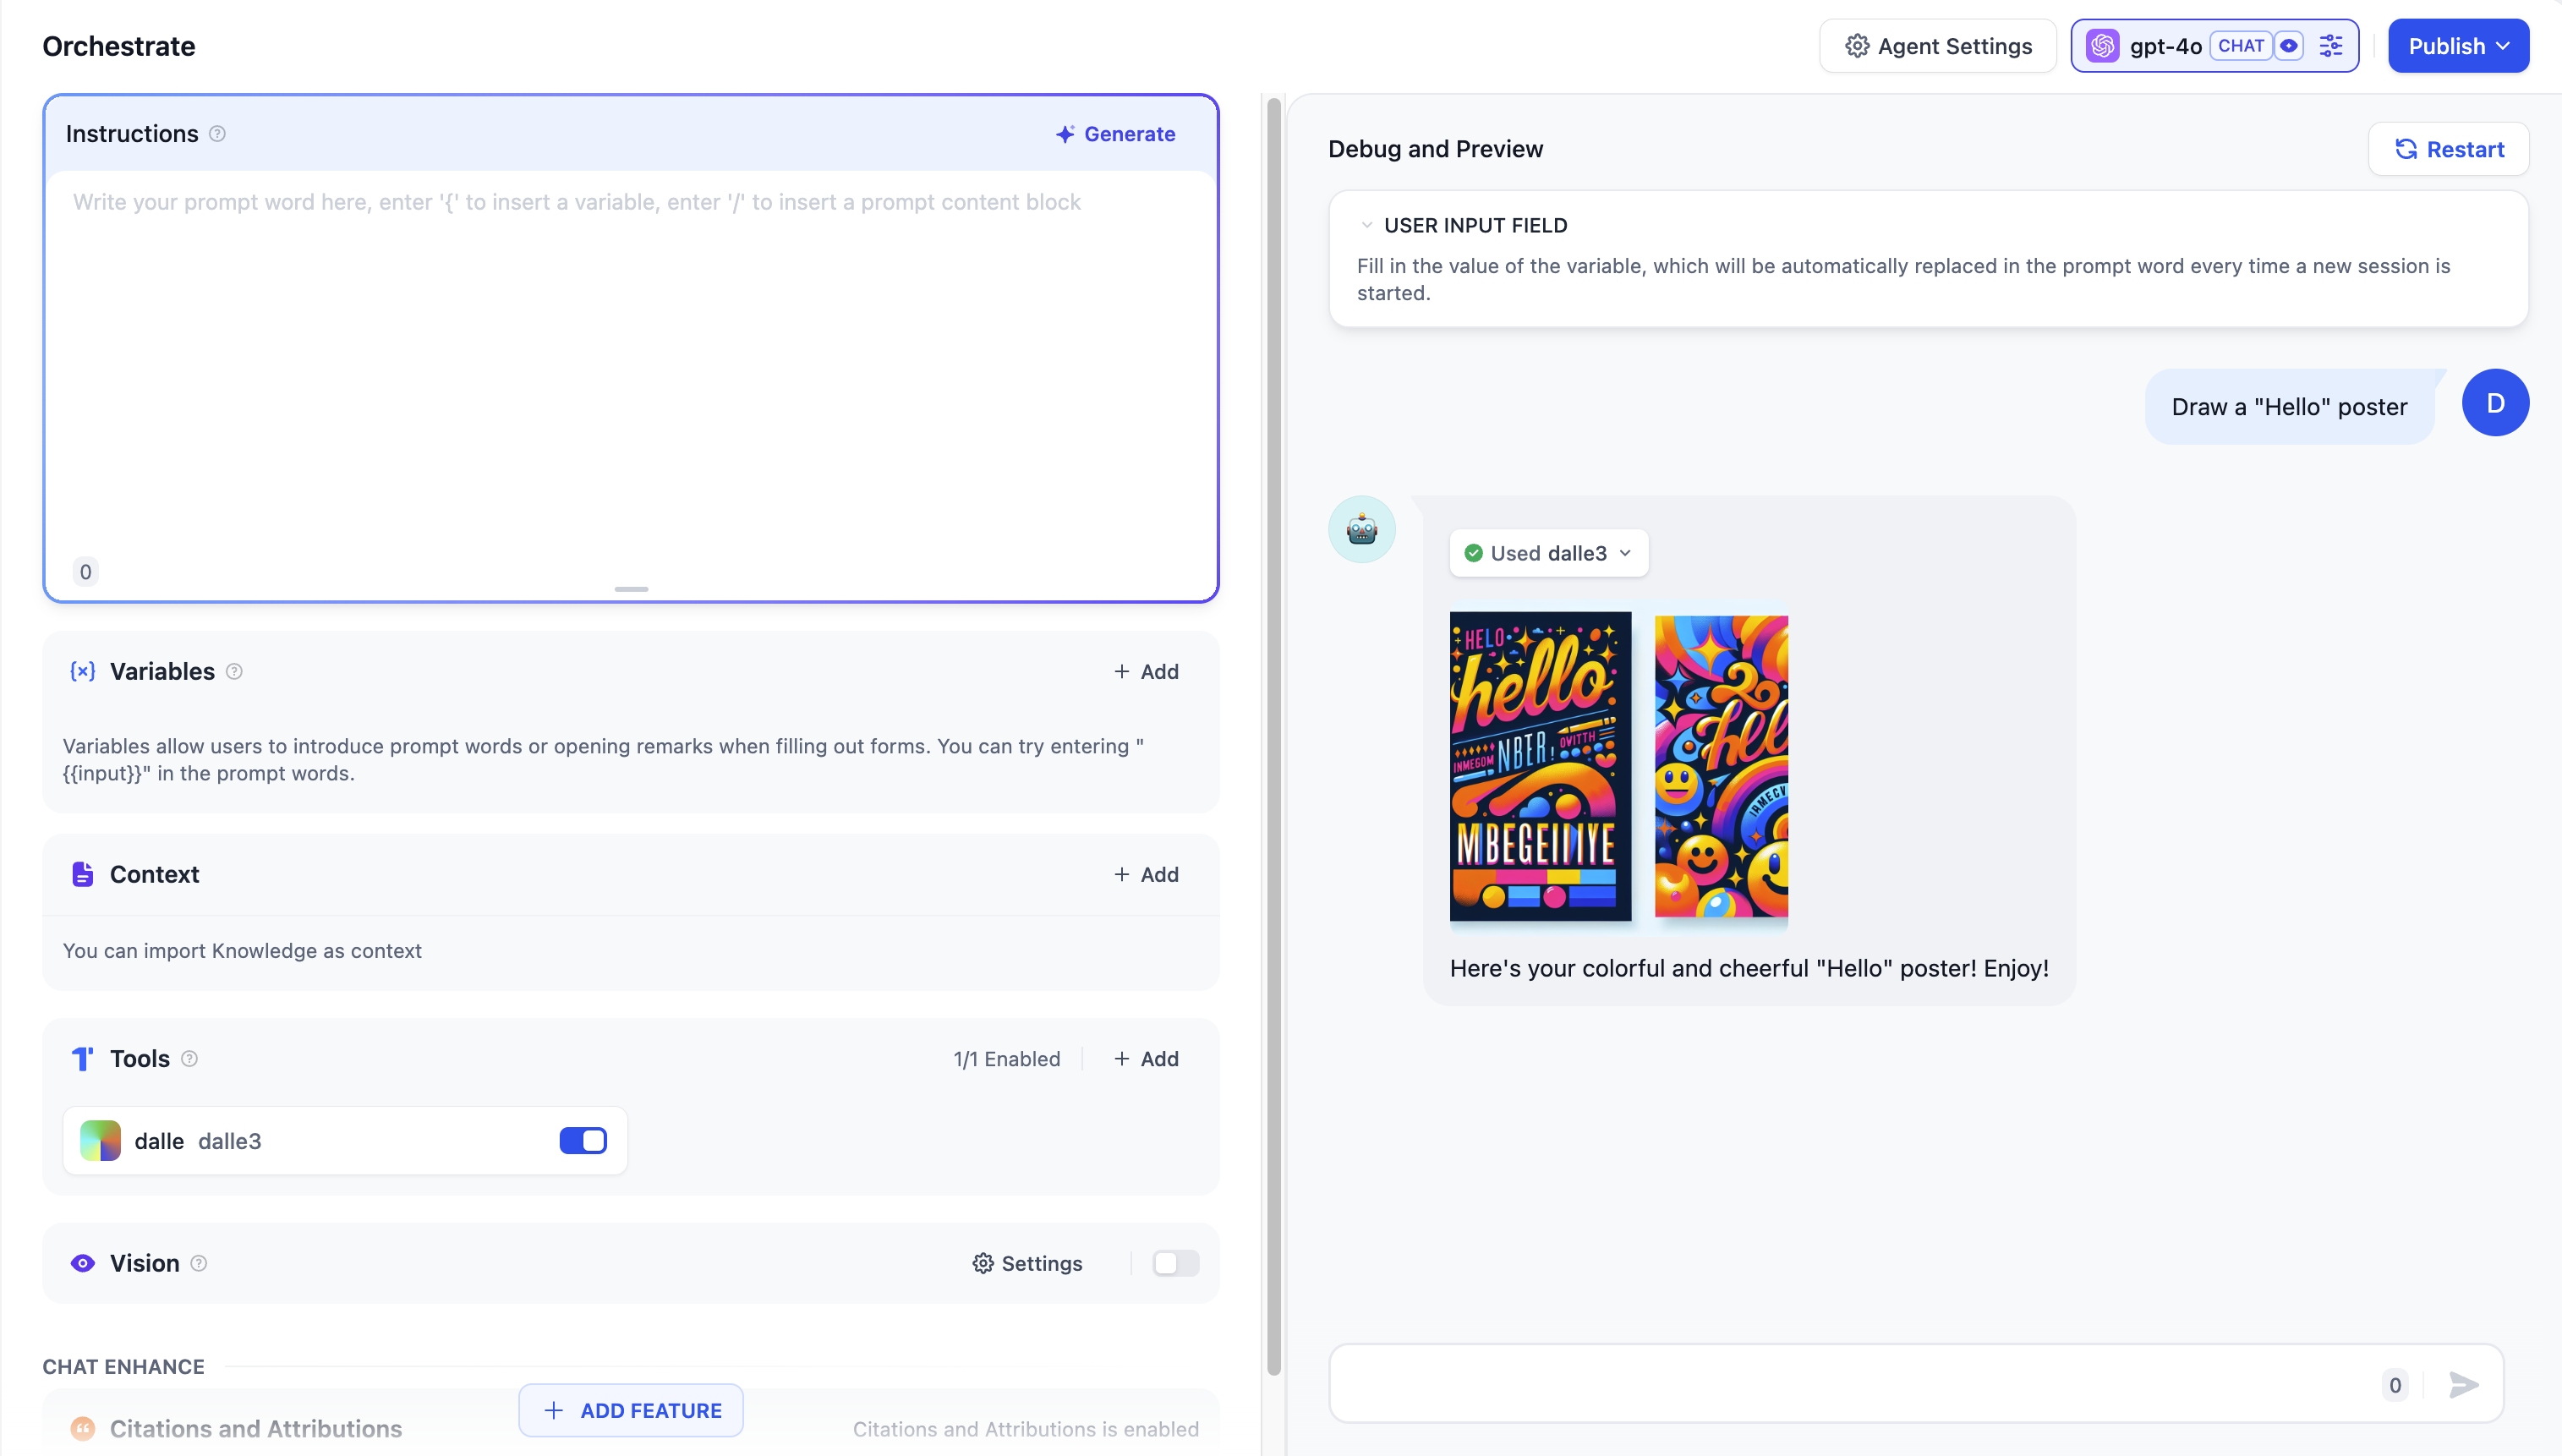Click the Vision help question icon
Image resolution: width=2562 pixels, height=1456 pixels.
click(199, 1264)
